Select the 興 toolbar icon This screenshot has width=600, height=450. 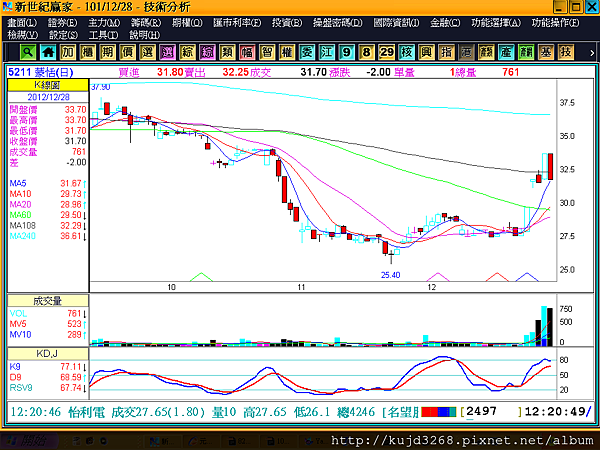[426, 52]
